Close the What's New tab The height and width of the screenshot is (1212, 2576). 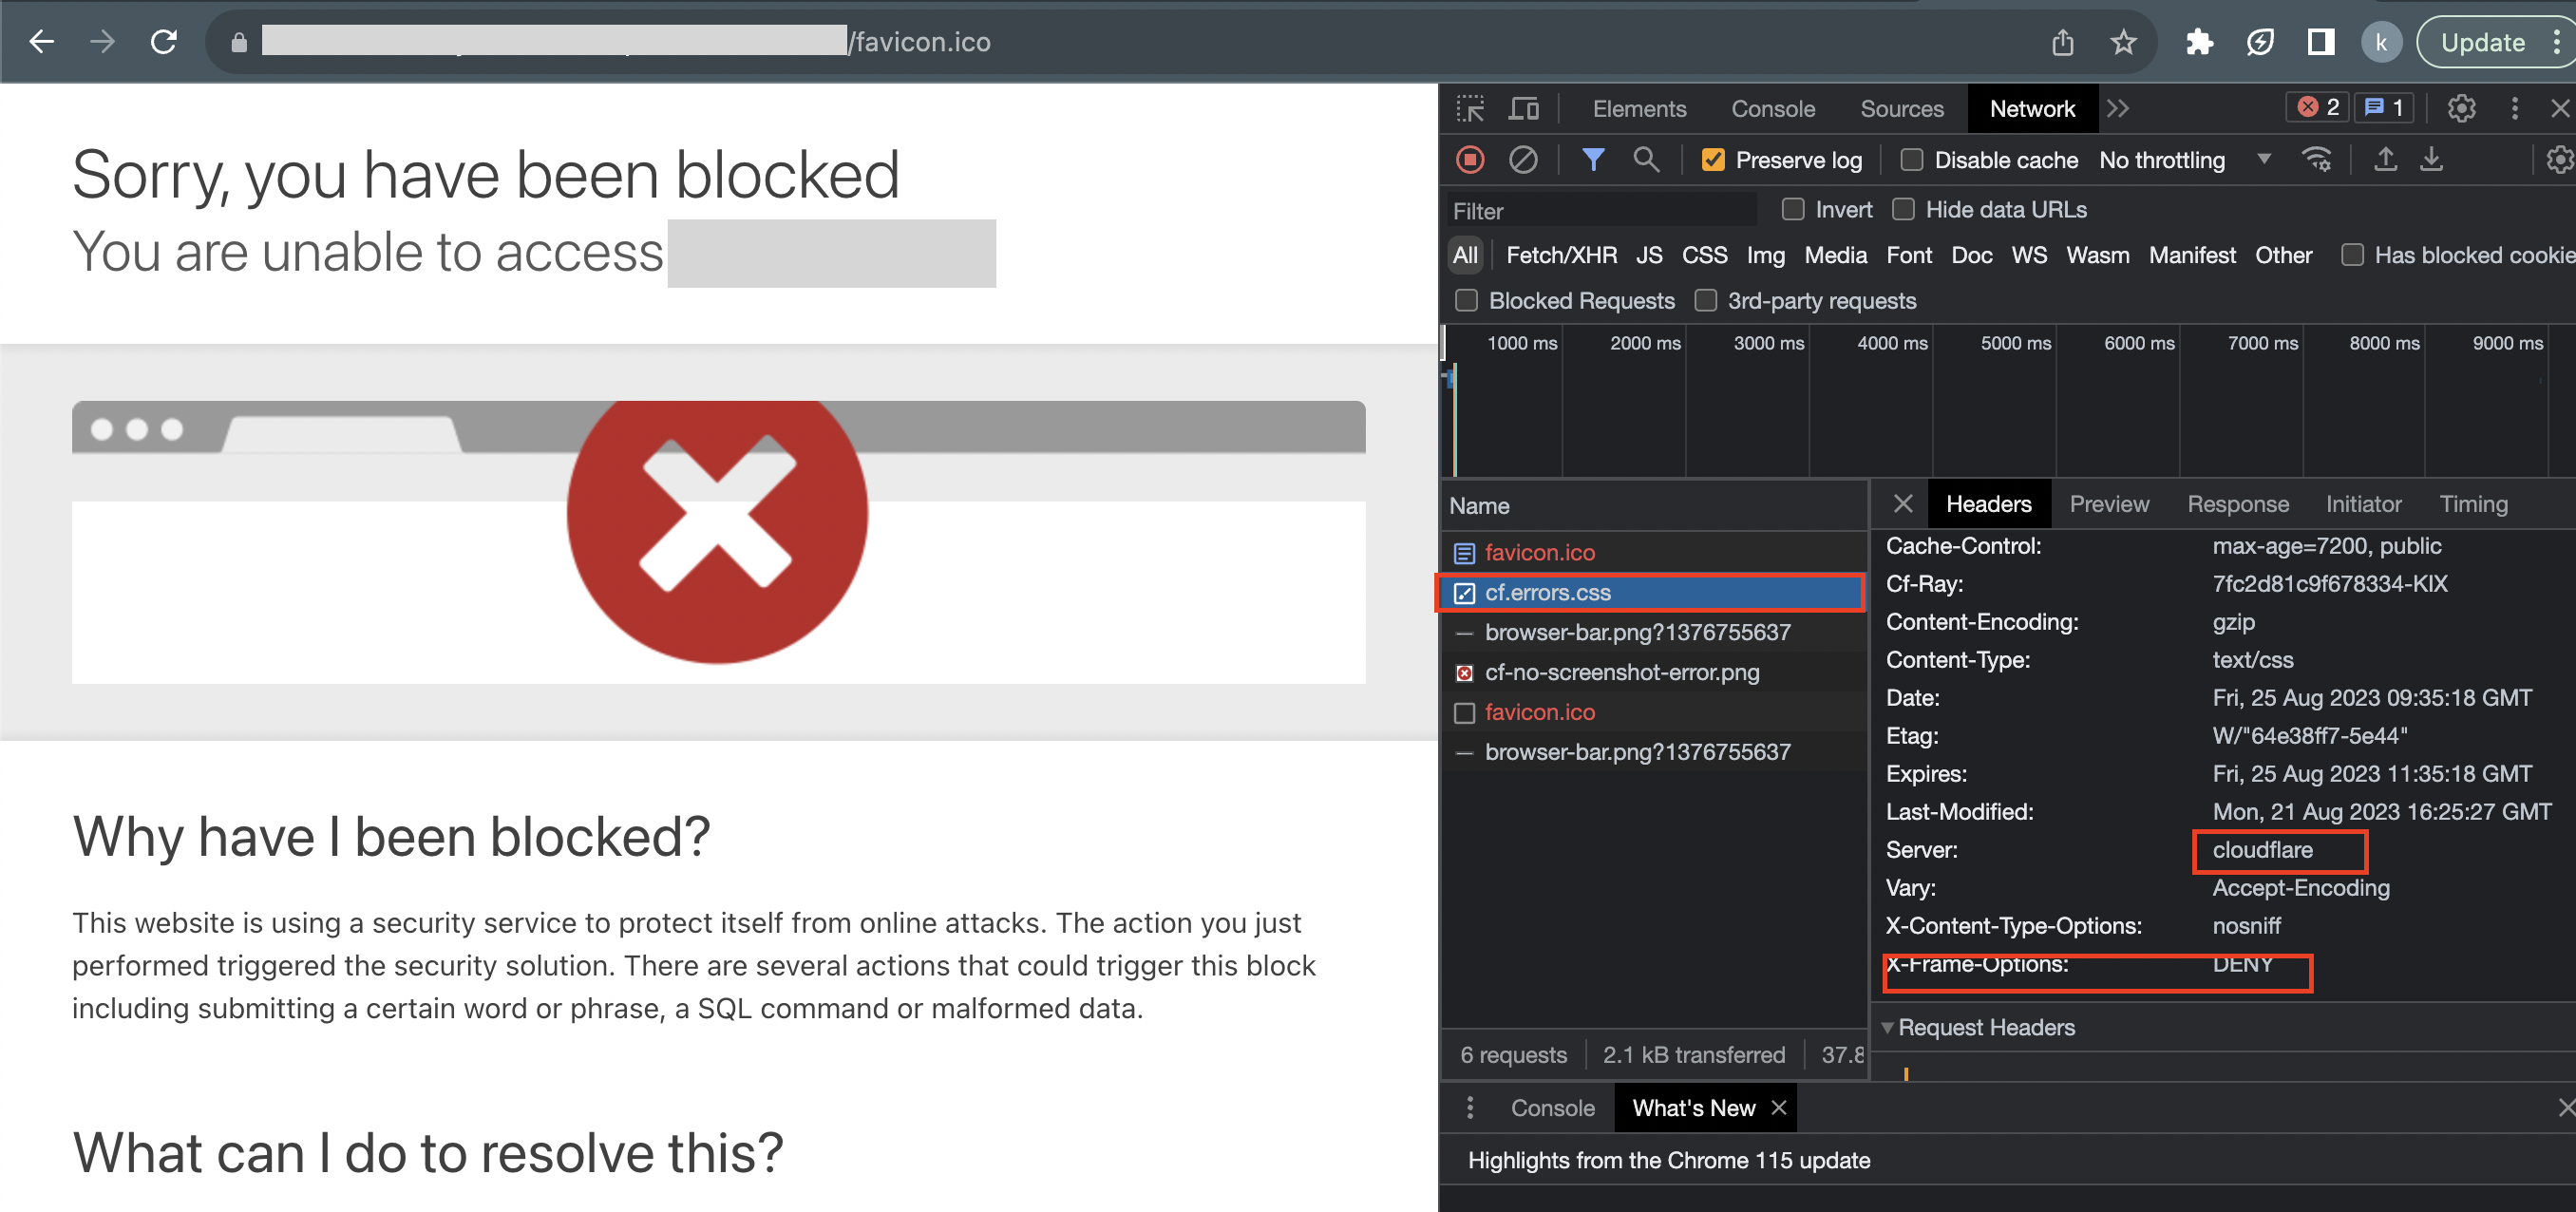tap(1778, 1107)
